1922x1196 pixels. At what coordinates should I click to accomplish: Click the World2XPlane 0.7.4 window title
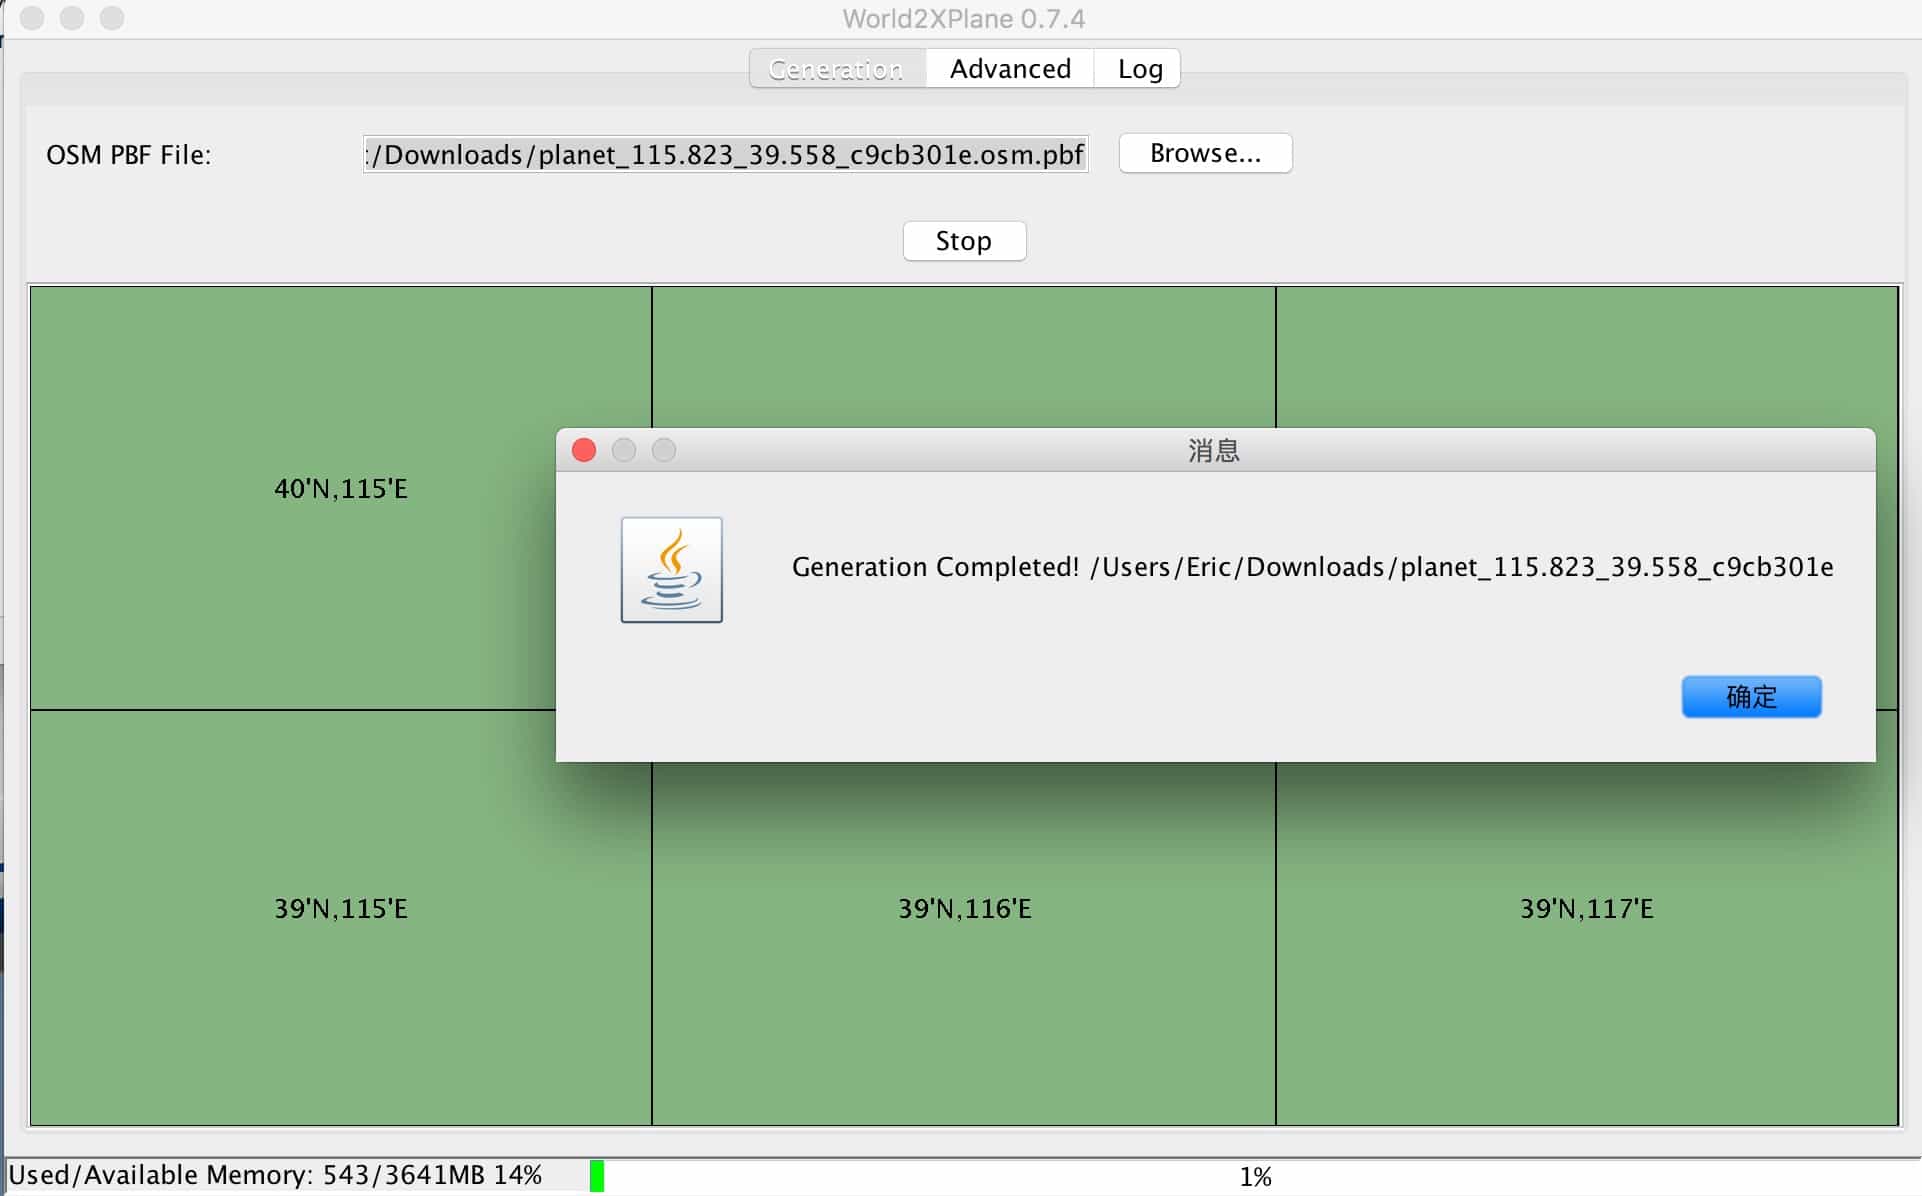pos(963,19)
